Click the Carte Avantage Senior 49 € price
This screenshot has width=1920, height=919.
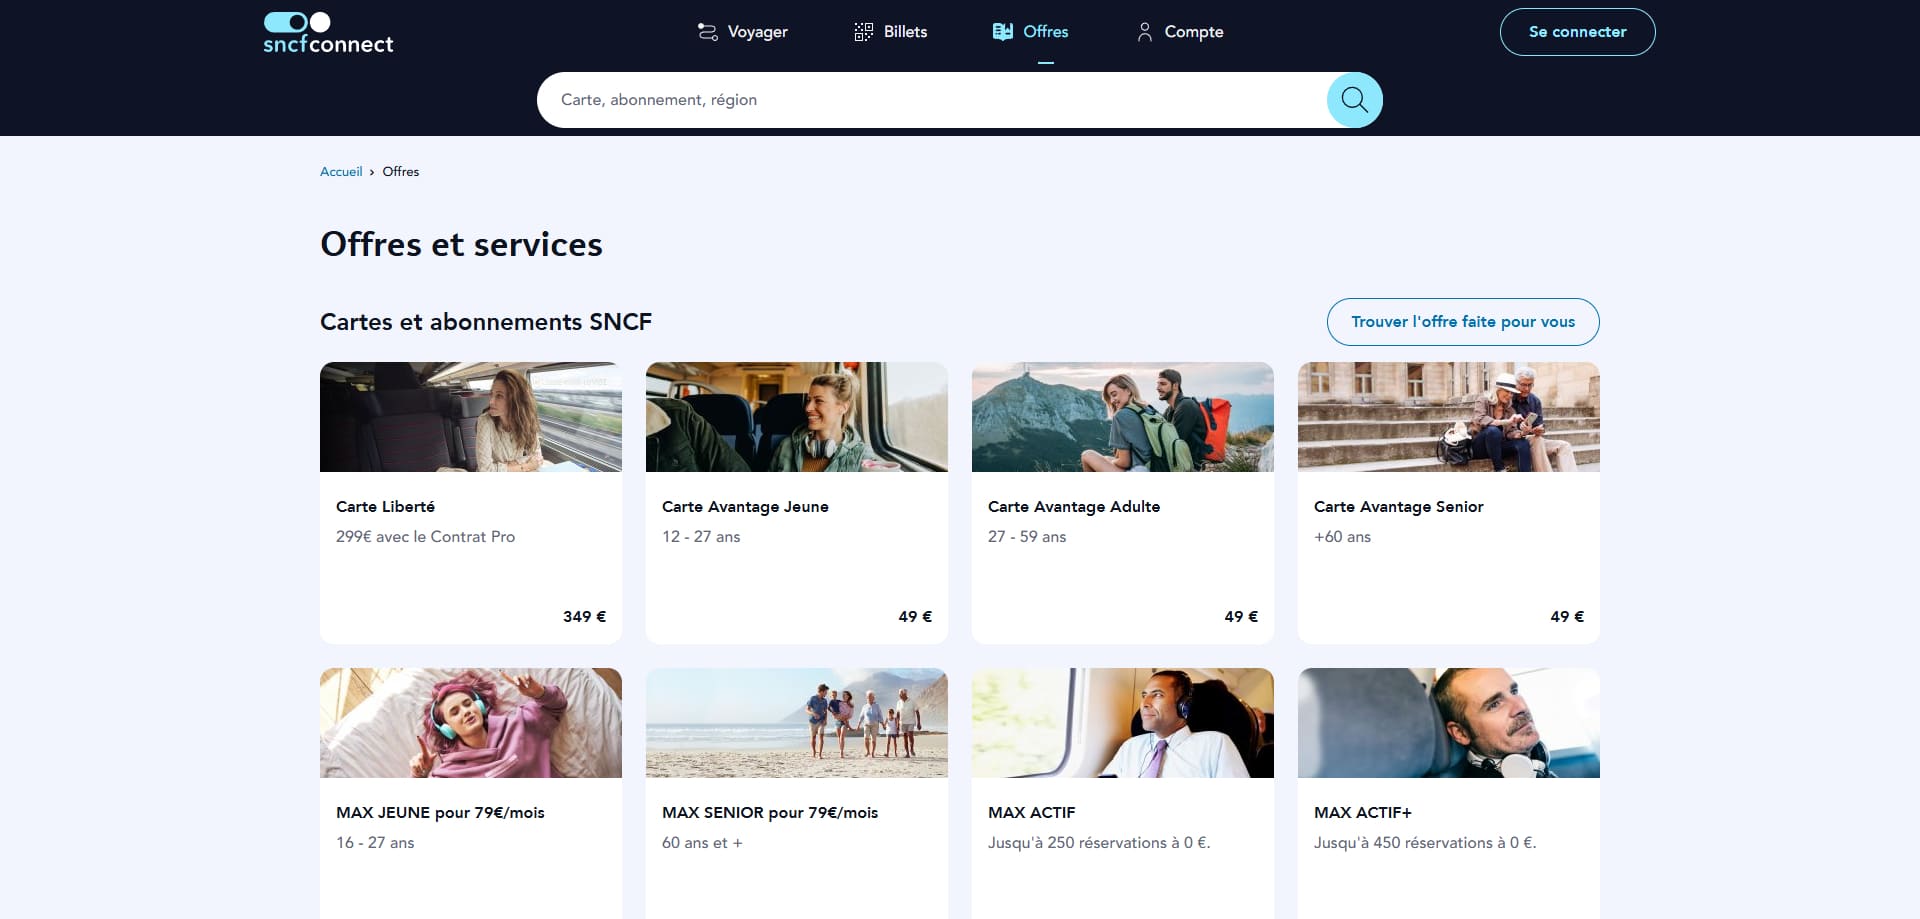(x=1567, y=617)
